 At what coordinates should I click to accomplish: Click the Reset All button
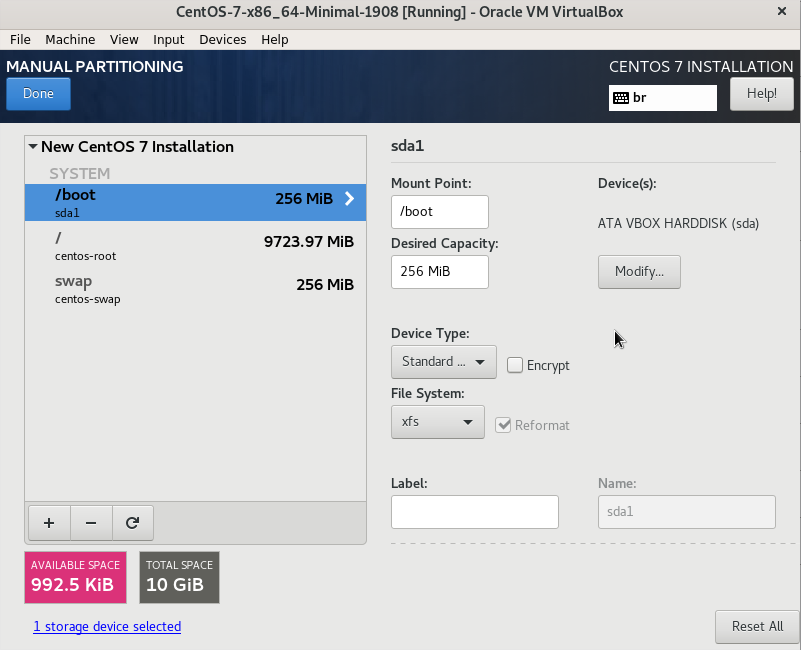pyautogui.click(x=757, y=626)
